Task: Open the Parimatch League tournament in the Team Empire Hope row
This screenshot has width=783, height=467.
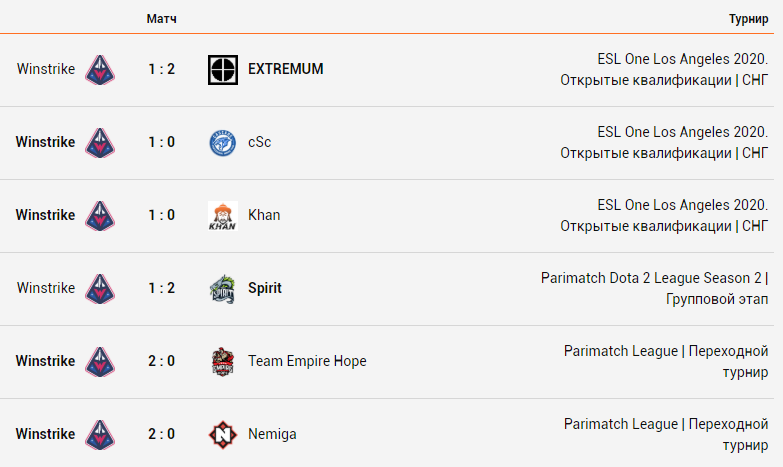Action: point(666,361)
